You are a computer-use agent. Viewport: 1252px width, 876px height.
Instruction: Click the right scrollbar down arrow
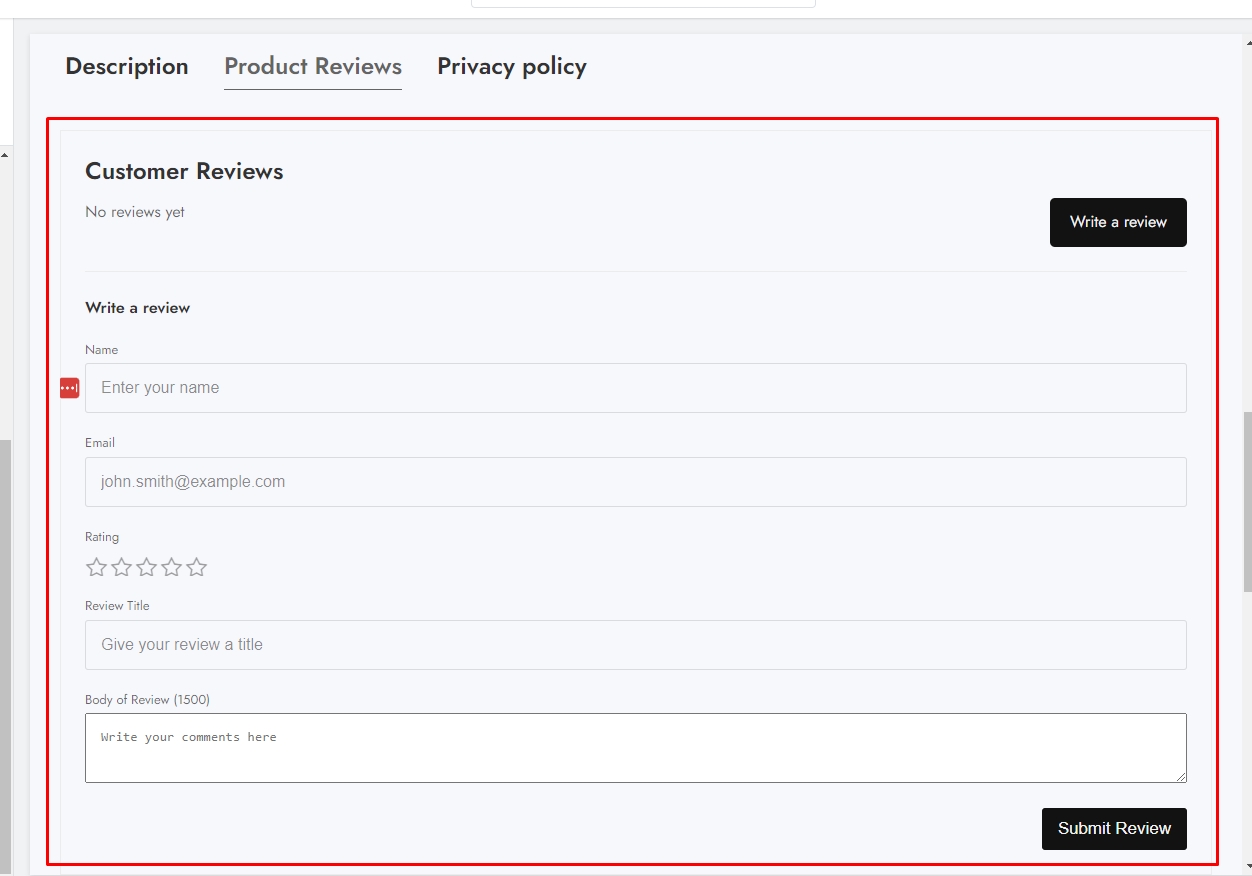(1246, 866)
